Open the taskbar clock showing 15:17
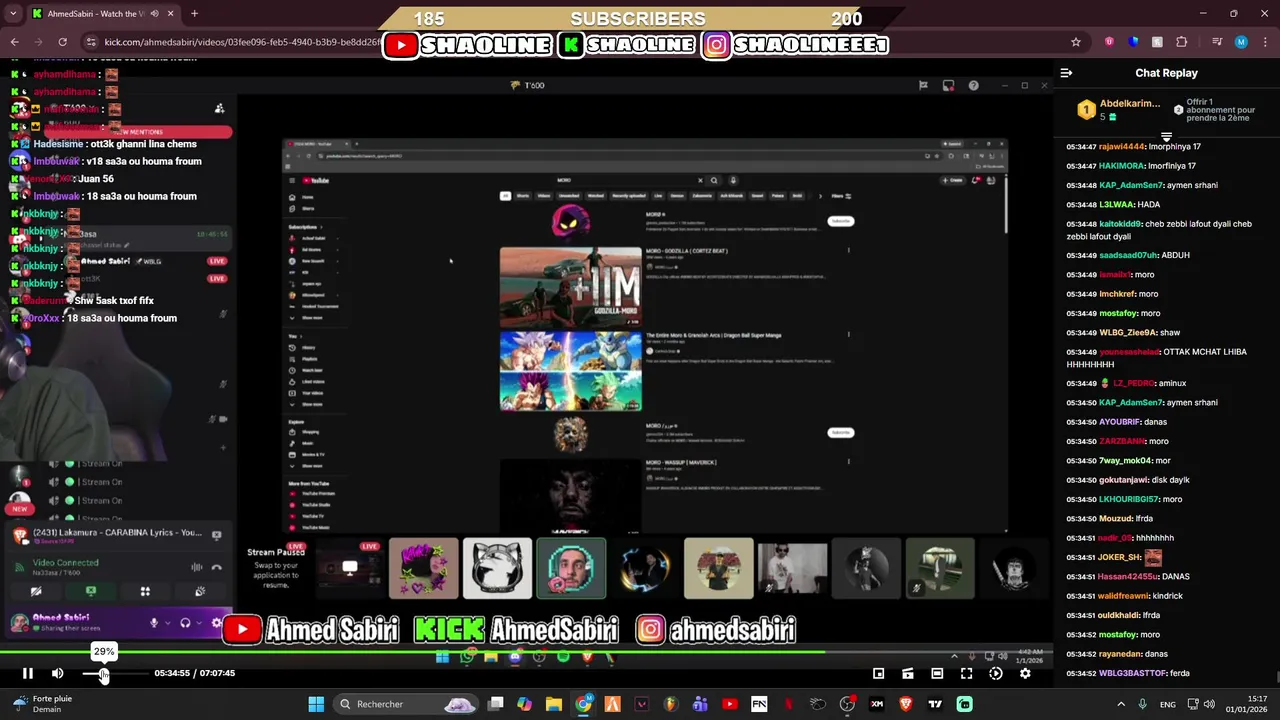The width and height of the screenshot is (1280, 720). click(1249, 704)
